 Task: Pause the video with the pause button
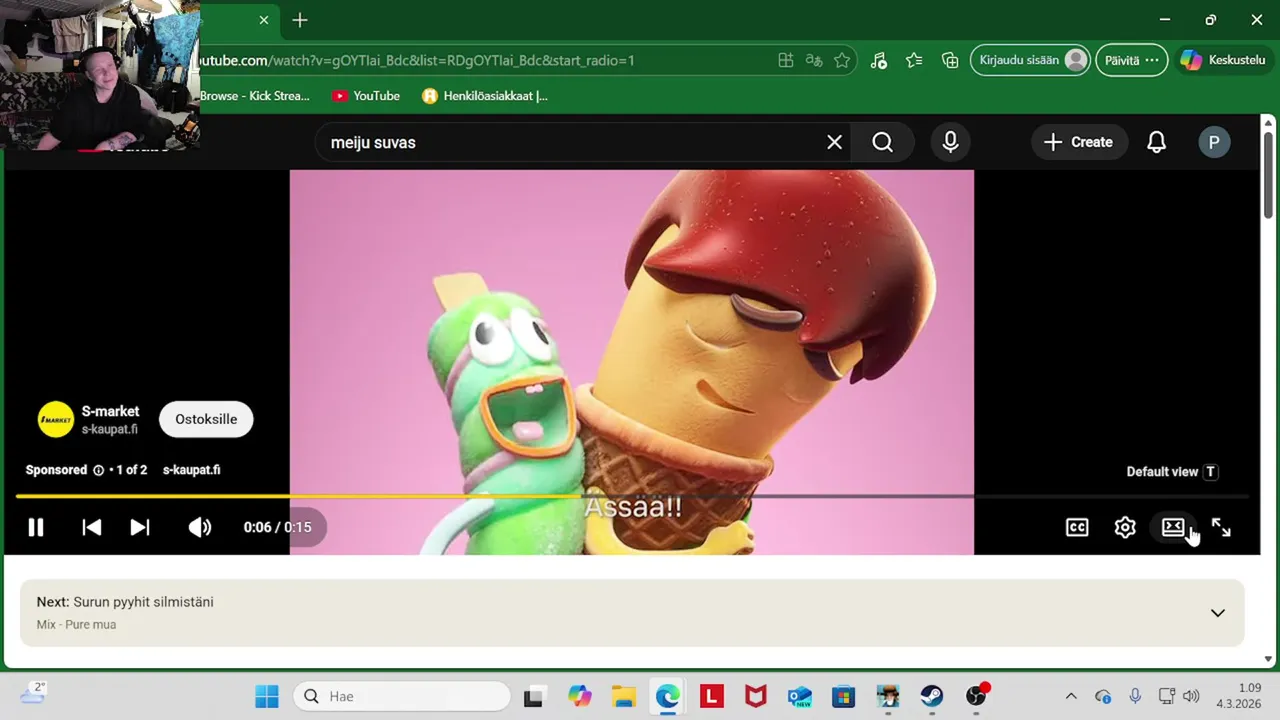pyautogui.click(x=36, y=527)
